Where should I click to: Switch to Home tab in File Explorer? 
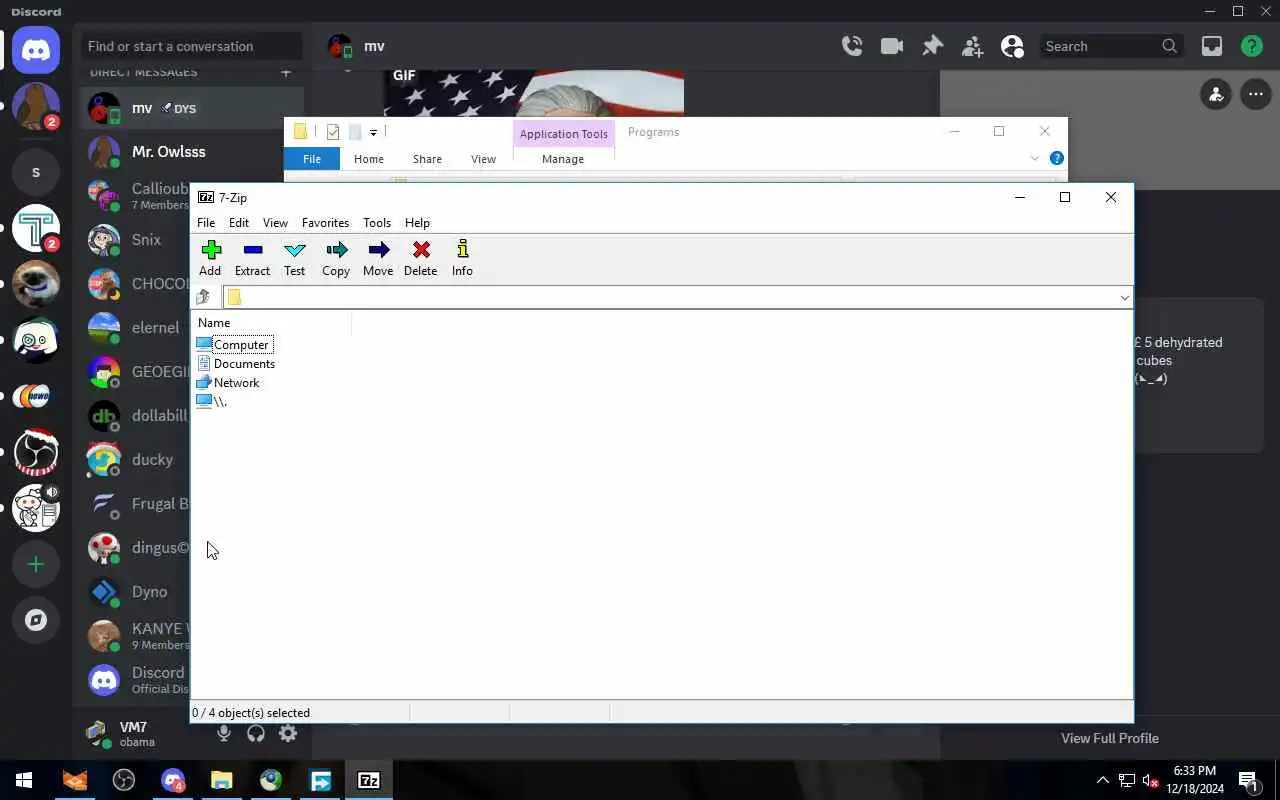click(368, 159)
